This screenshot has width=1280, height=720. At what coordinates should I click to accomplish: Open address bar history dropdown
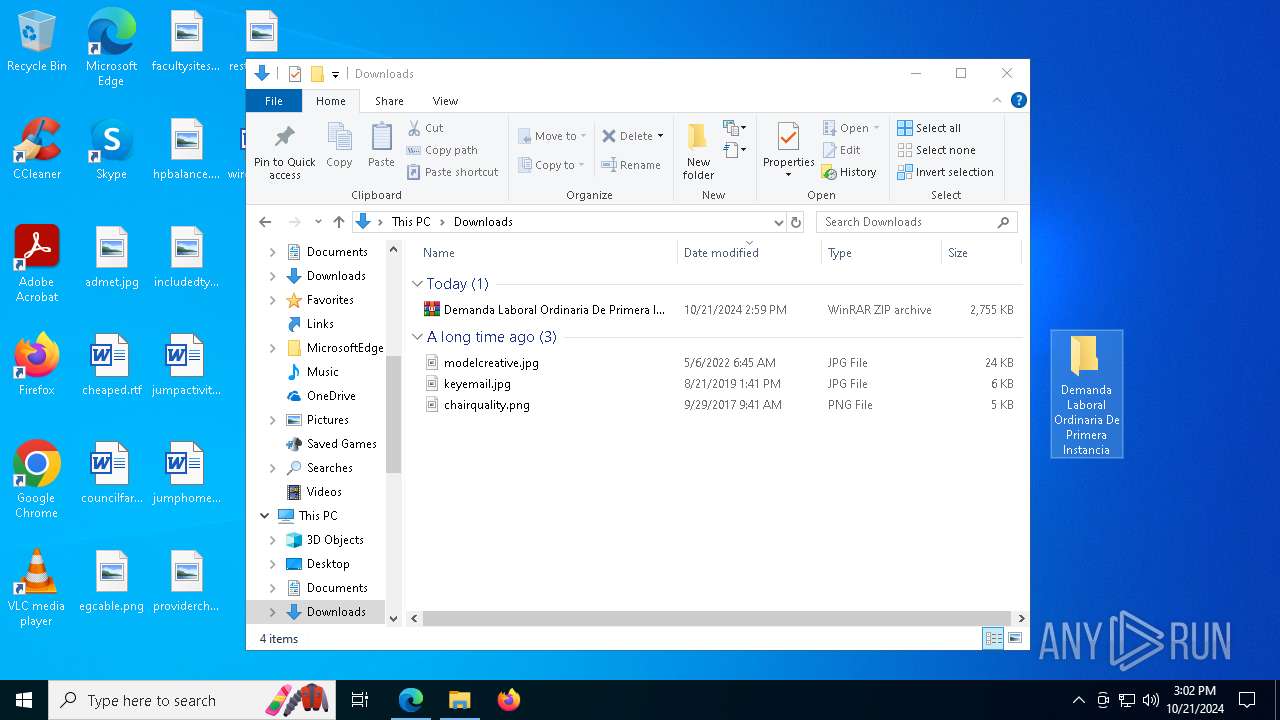[778, 222]
